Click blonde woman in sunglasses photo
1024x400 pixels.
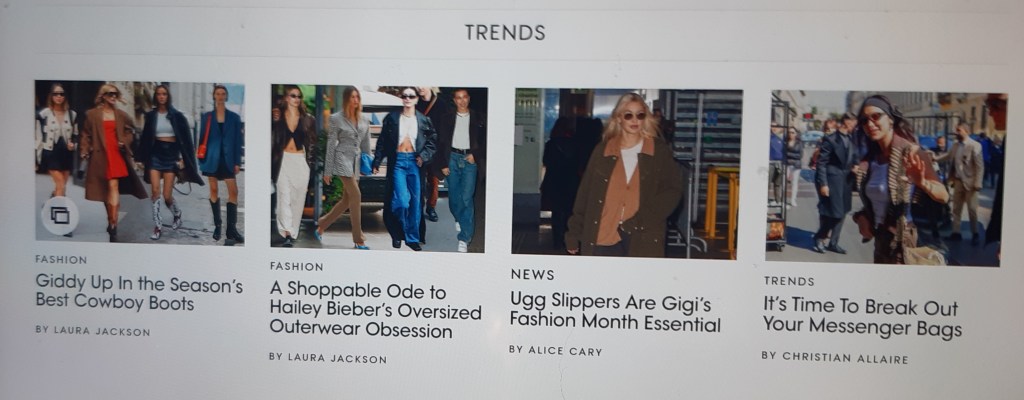624,175
